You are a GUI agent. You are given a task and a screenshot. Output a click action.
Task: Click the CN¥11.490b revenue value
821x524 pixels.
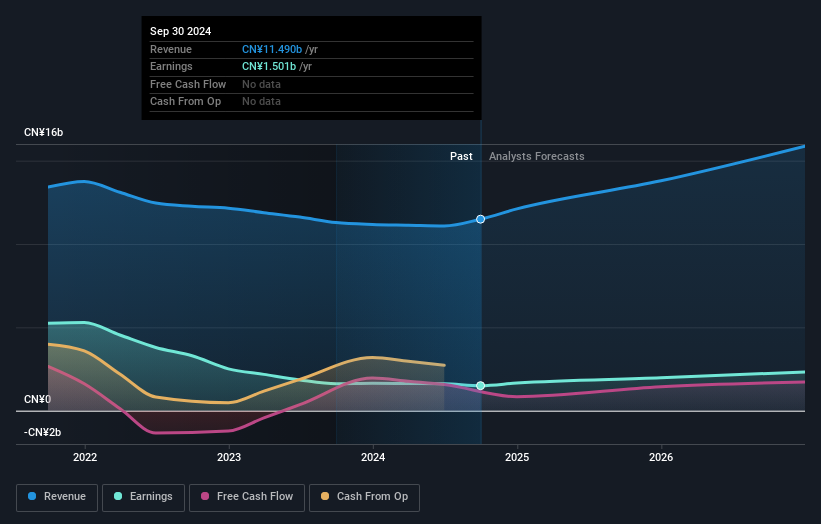pos(272,49)
